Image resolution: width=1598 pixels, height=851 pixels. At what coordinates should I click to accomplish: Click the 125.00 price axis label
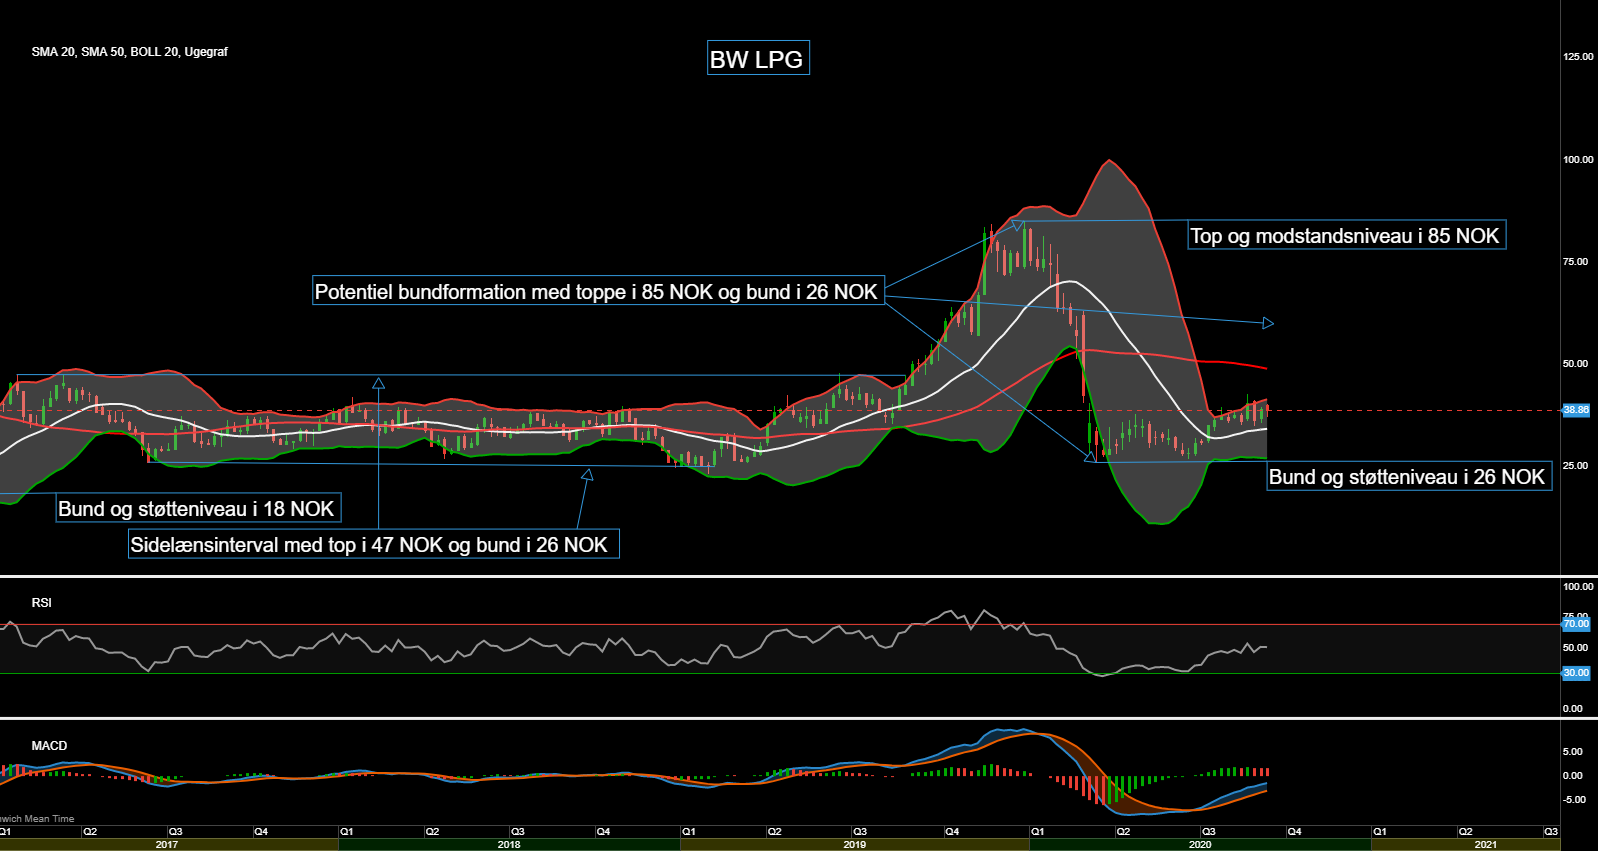click(x=1578, y=57)
